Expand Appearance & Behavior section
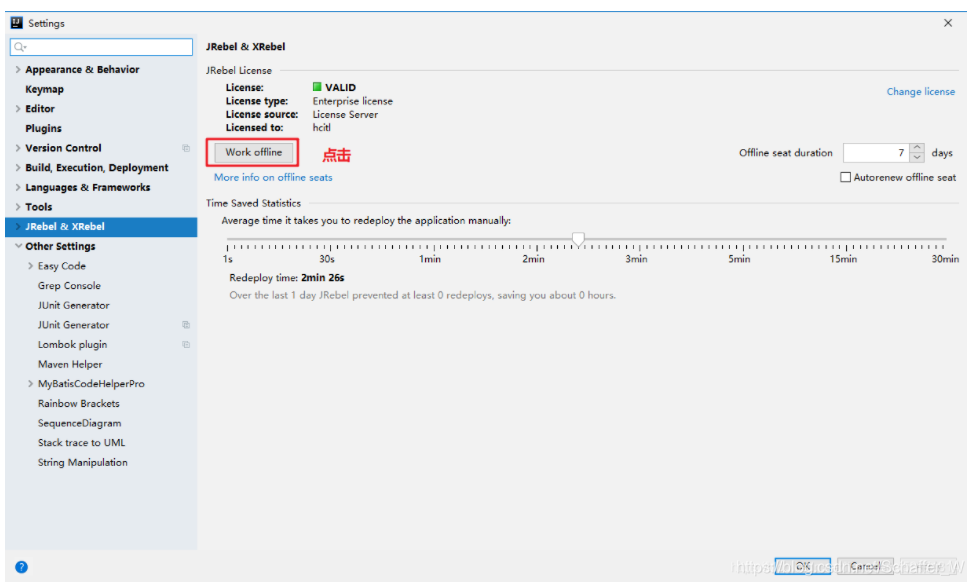The image size is (974, 586). click(x=18, y=70)
